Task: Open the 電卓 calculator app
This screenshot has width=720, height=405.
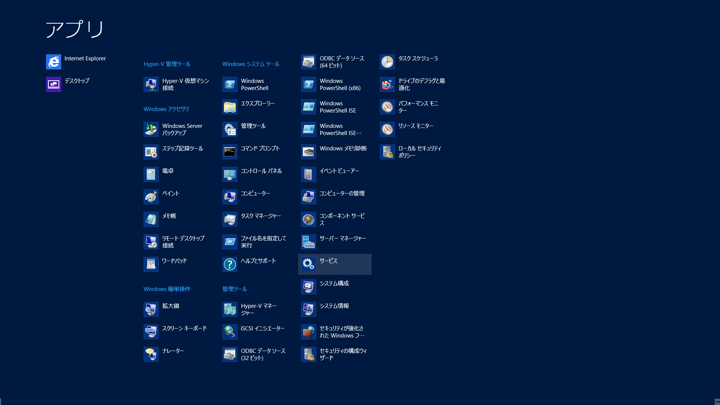Action: pos(177,174)
